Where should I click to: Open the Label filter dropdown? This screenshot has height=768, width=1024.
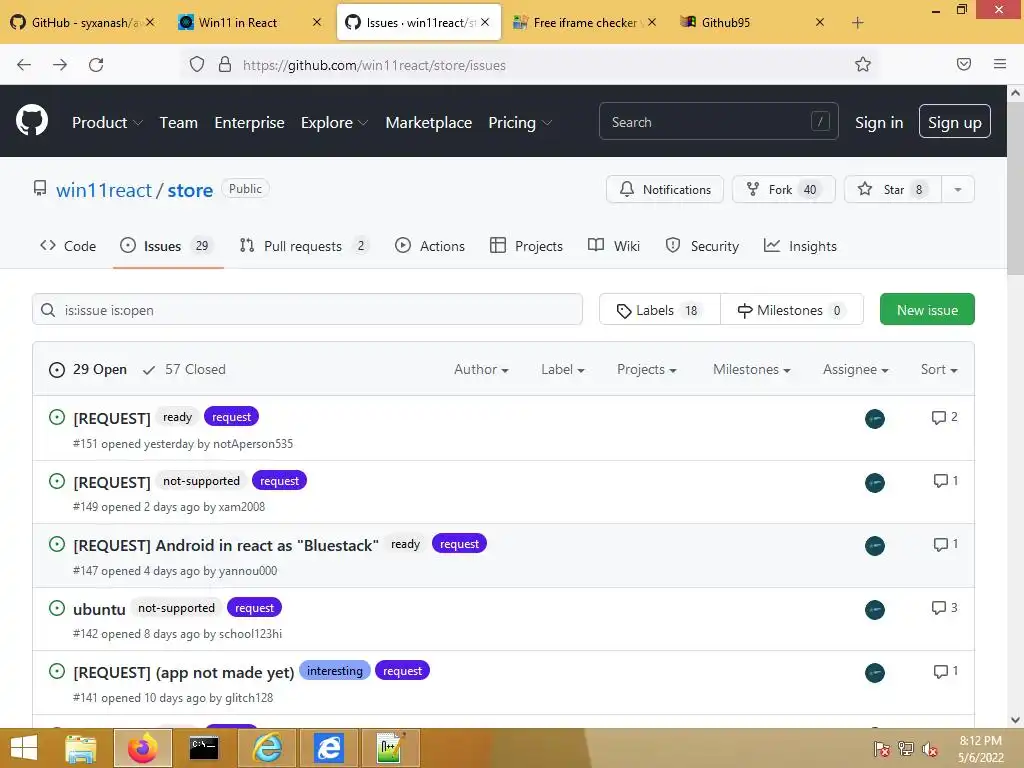click(562, 370)
